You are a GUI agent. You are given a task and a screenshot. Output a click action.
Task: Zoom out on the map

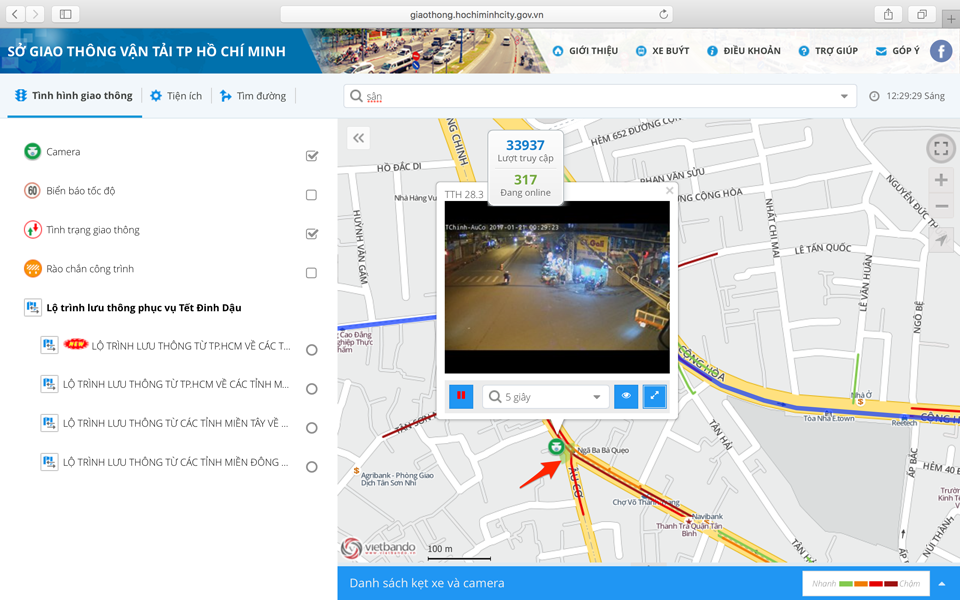(942, 206)
